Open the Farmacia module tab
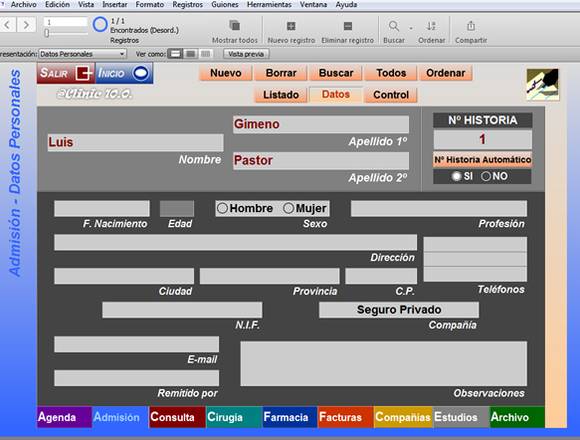The width and height of the screenshot is (580, 440). point(290,417)
